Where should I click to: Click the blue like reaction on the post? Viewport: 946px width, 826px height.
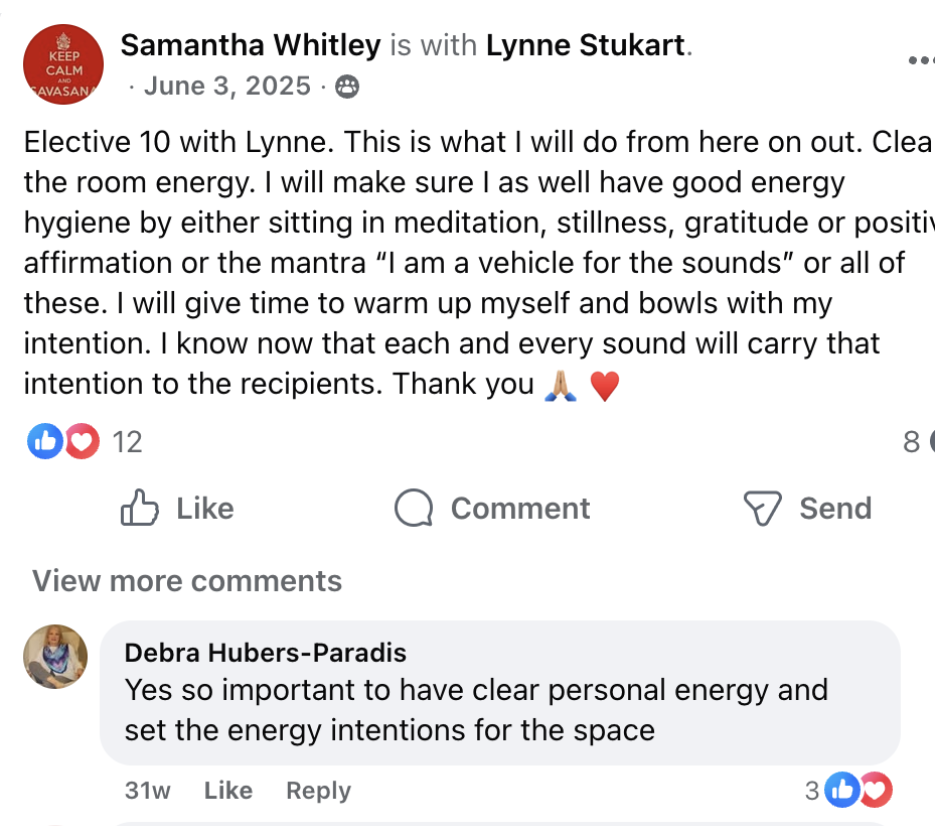click(x=45, y=441)
